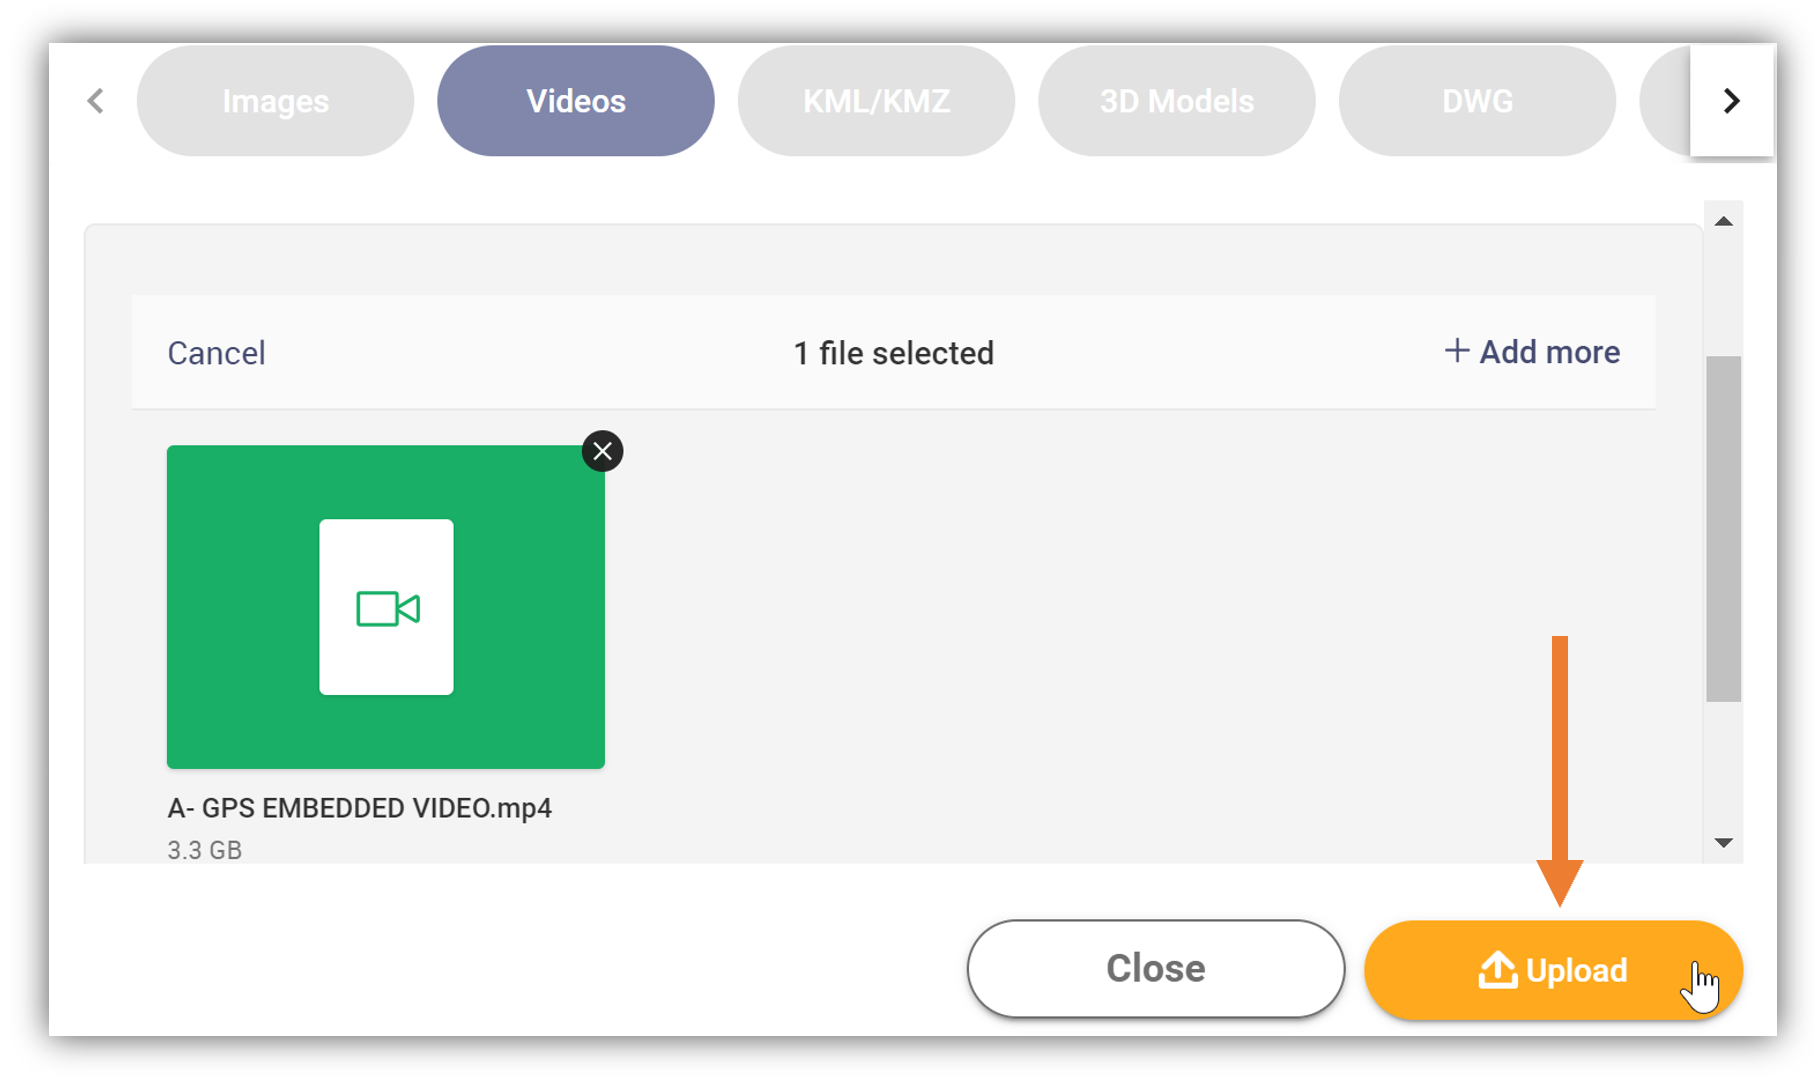Select the DWG tab
The height and width of the screenshot is (1077, 1815).
click(x=1477, y=101)
